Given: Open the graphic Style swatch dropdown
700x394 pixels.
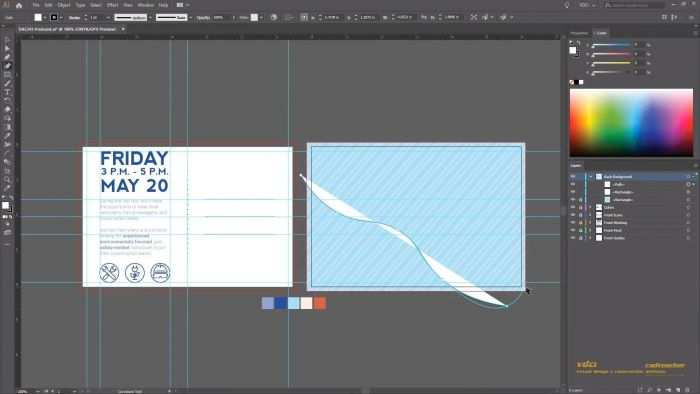Looking at the screenshot, I should [x=261, y=17].
